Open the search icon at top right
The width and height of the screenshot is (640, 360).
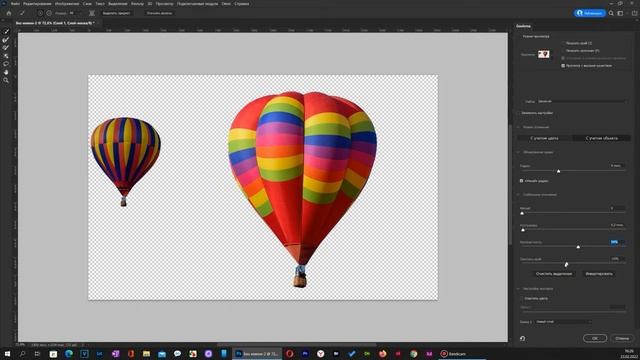tap(611, 13)
